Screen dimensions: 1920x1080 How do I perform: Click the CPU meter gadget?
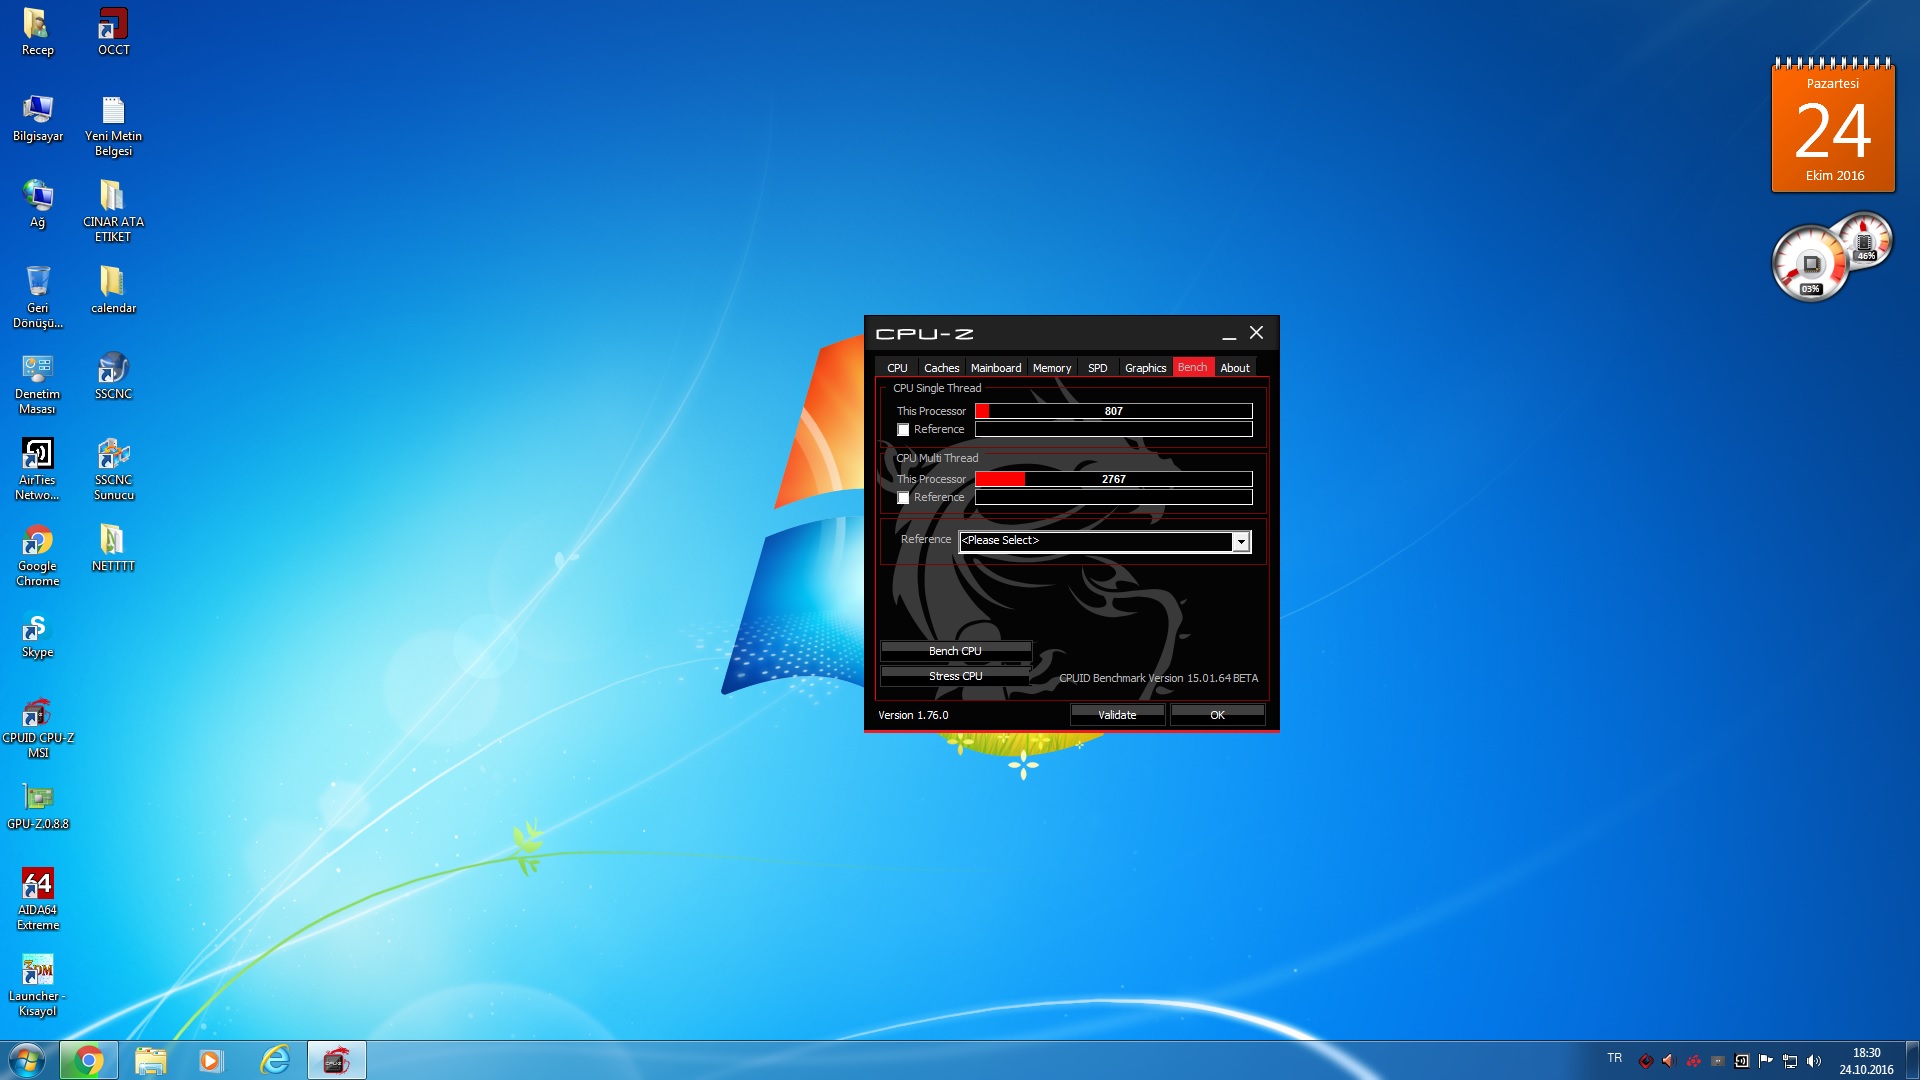tap(1810, 264)
